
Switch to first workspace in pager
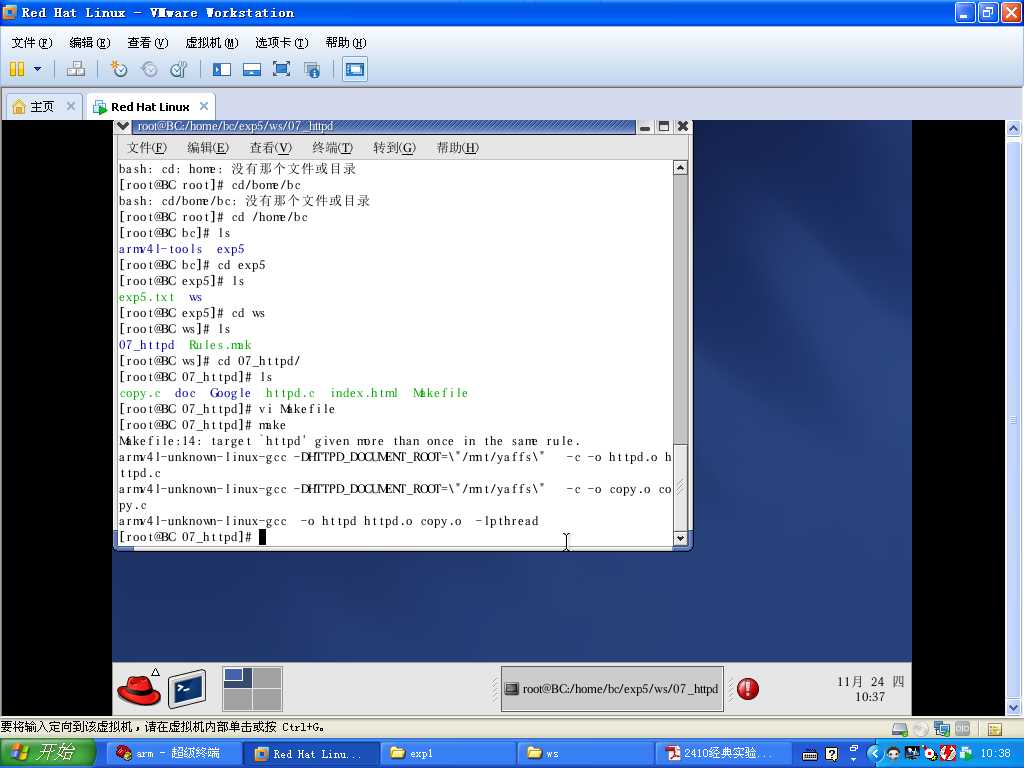pos(237,678)
